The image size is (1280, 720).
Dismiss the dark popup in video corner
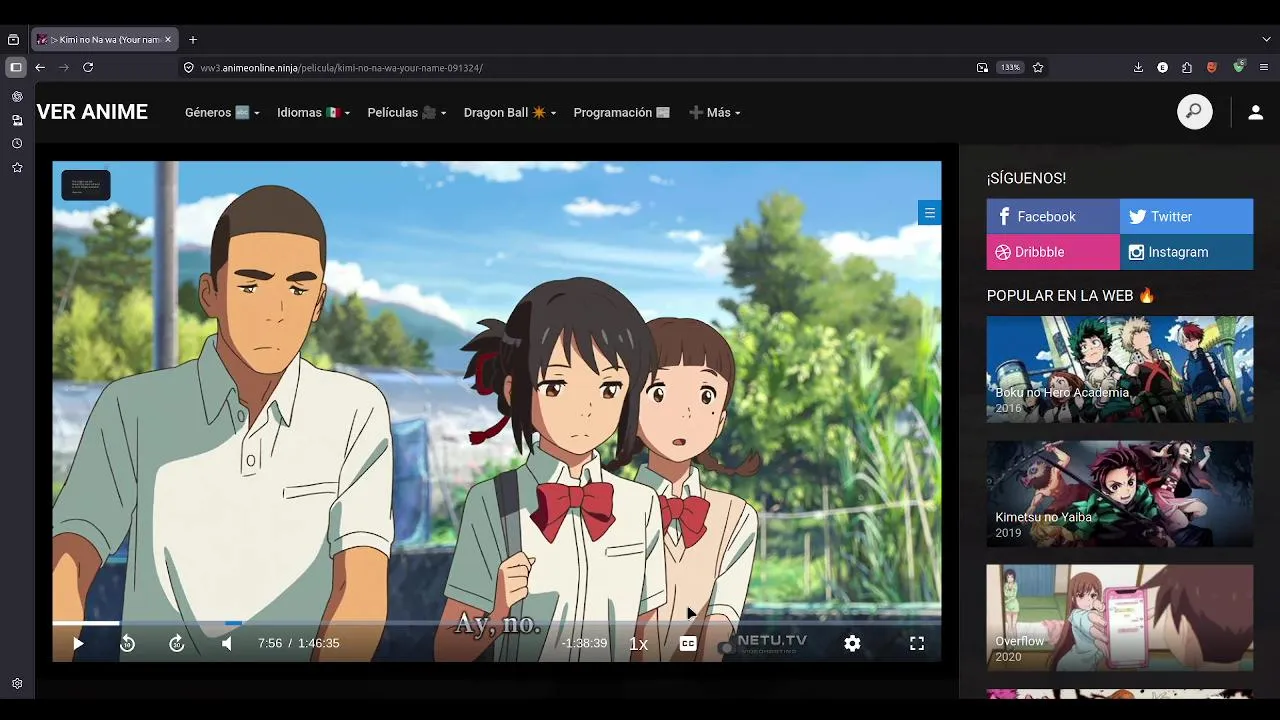coord(86,185)
